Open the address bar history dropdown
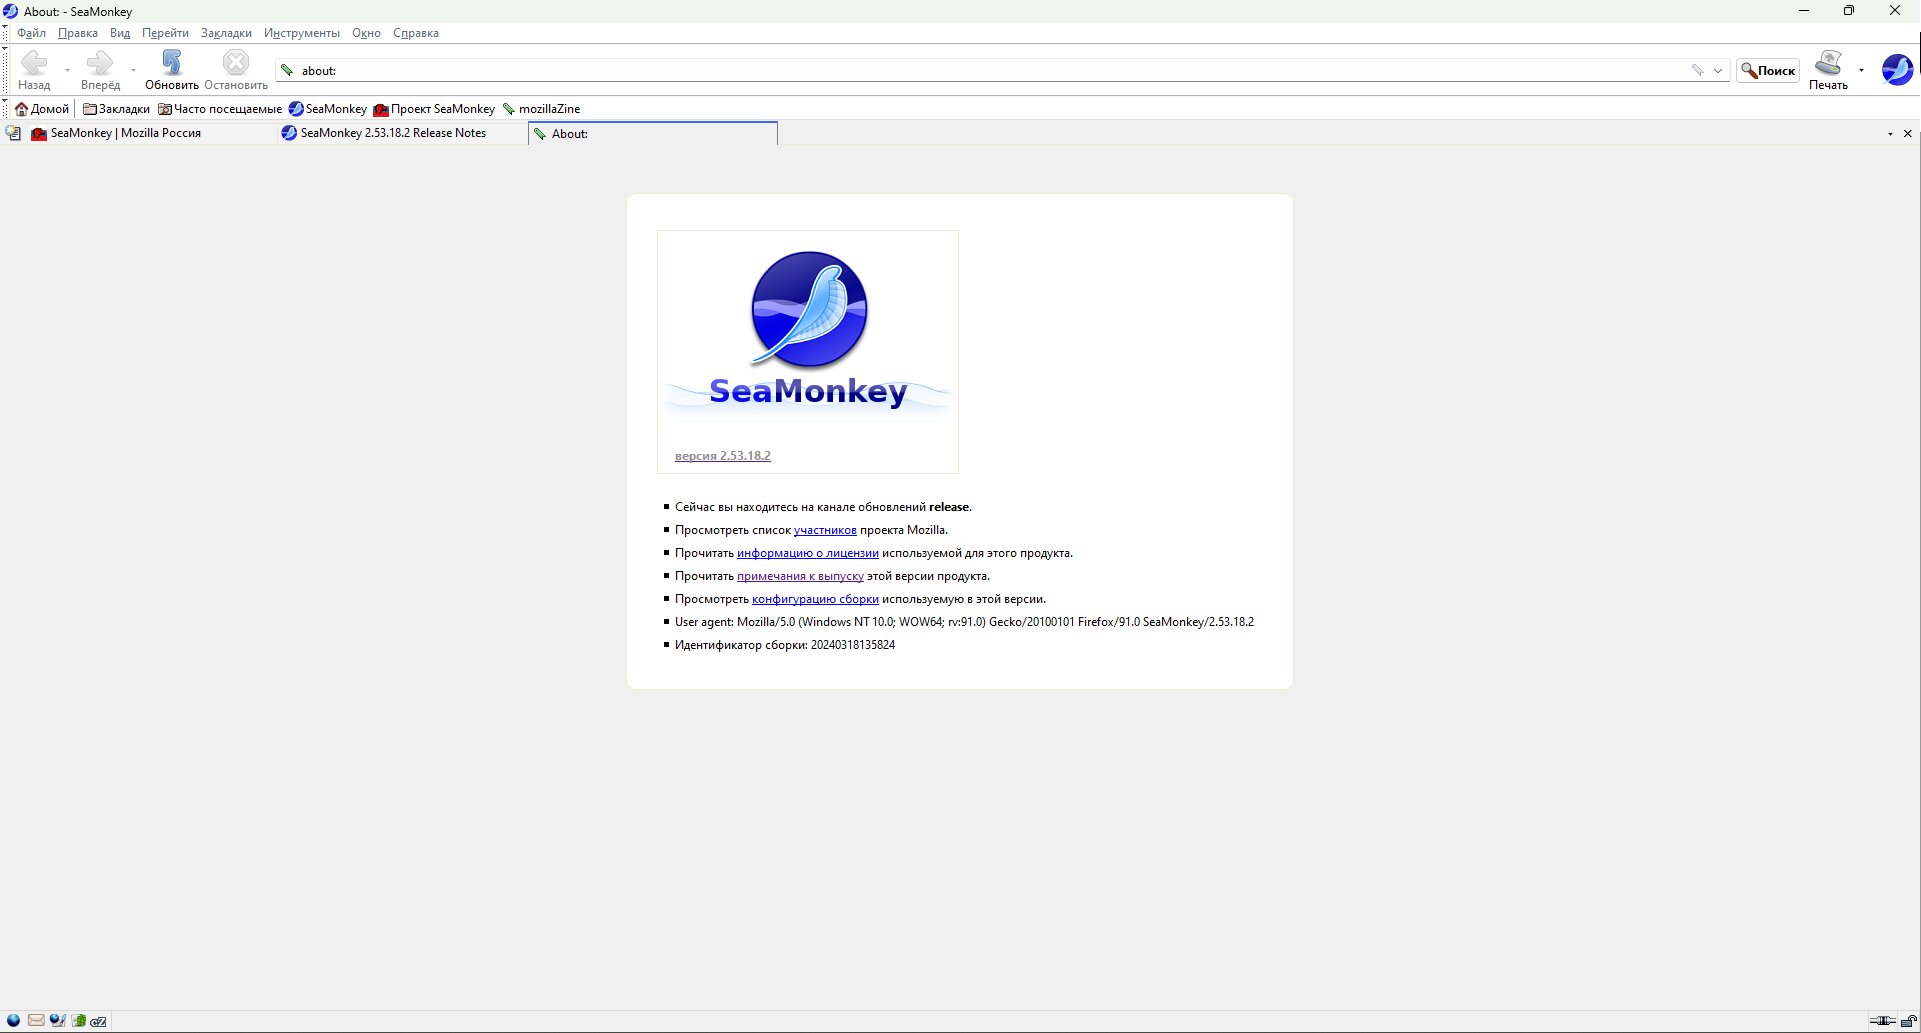Image resolution: width=1921 pixels, height=1033 pixels. pyautogui.click(x=1718, y=70)
